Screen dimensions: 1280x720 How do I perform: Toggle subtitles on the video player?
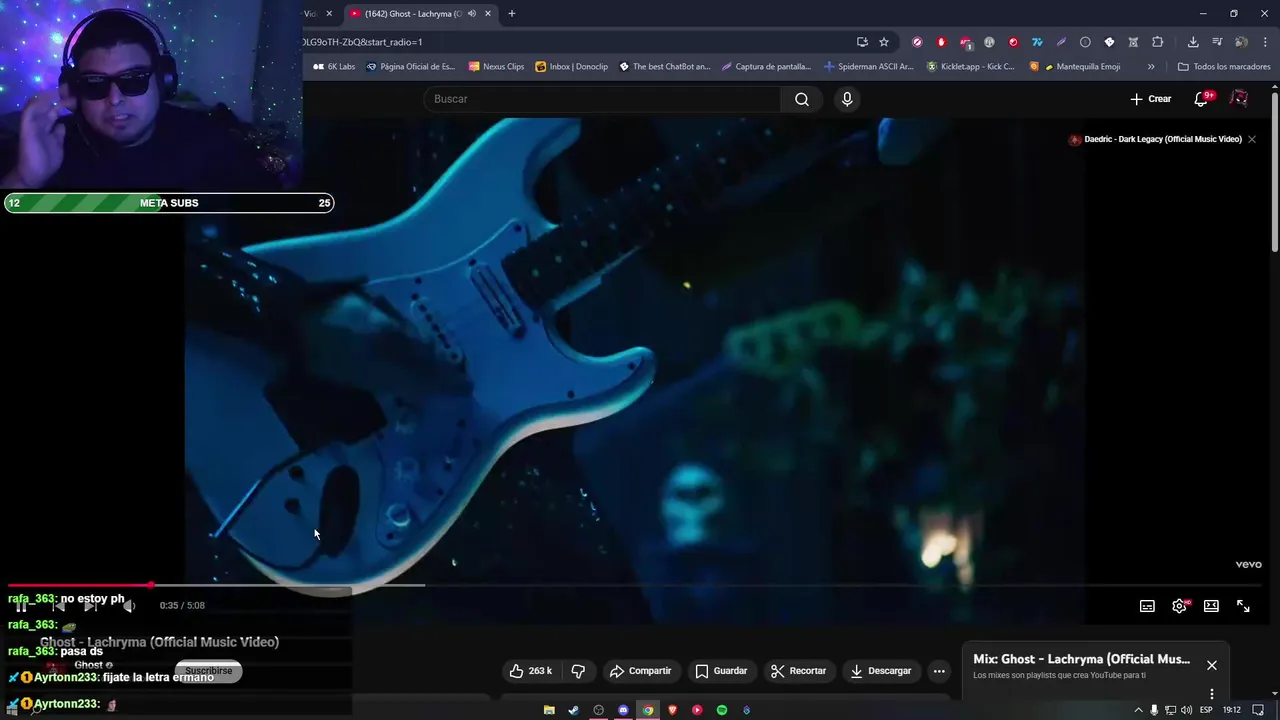[1148, 606]
